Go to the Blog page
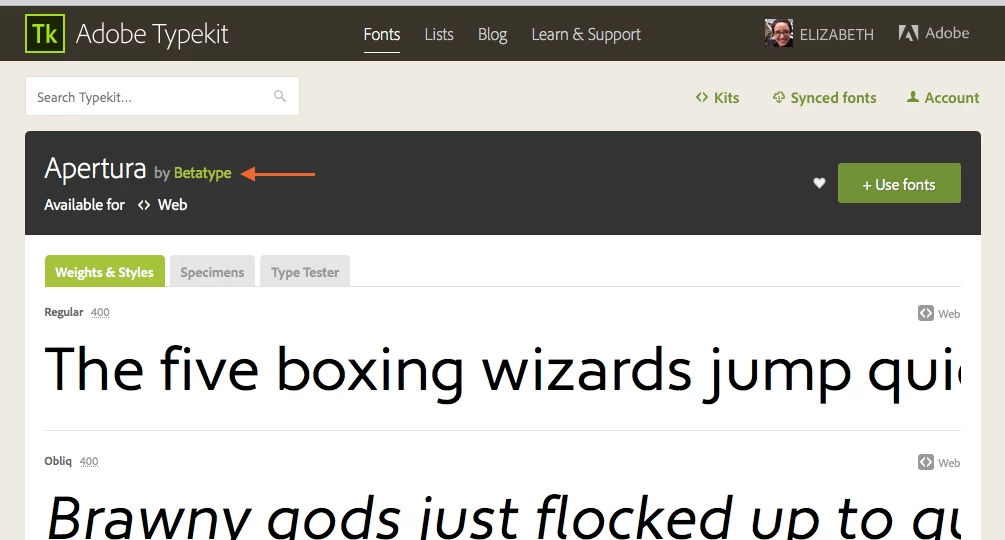The width and height of the screenshot is (1005, 540). [492, 34]
